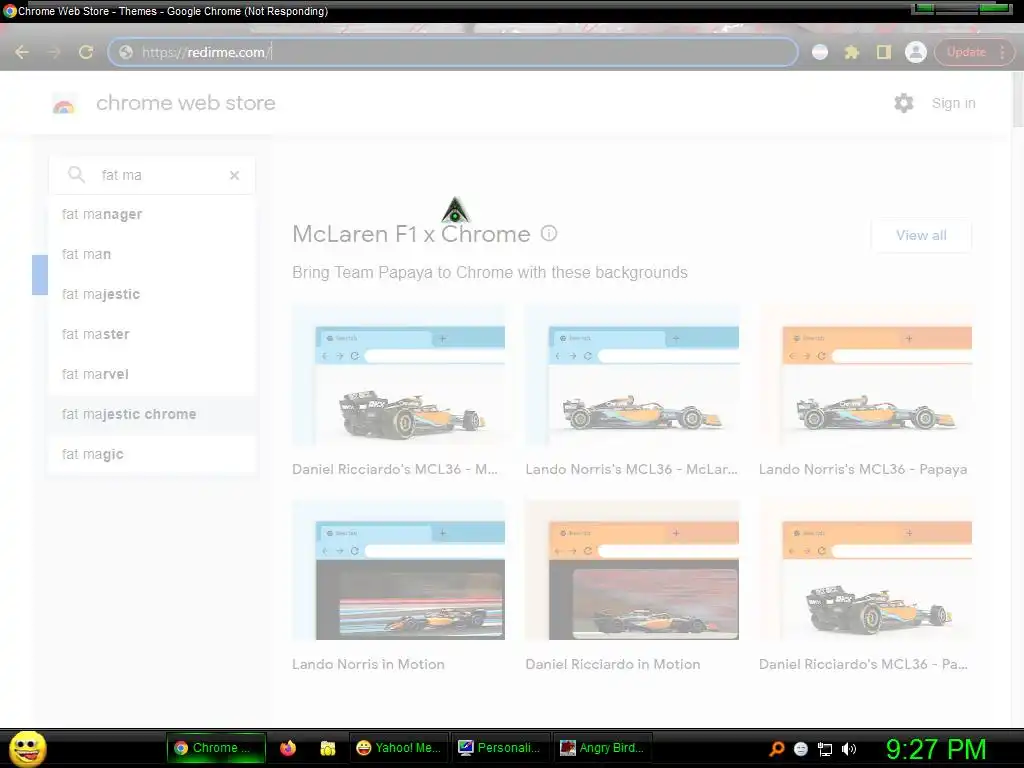Open the yellow folder taskbar icon

(x=328, y=748)
